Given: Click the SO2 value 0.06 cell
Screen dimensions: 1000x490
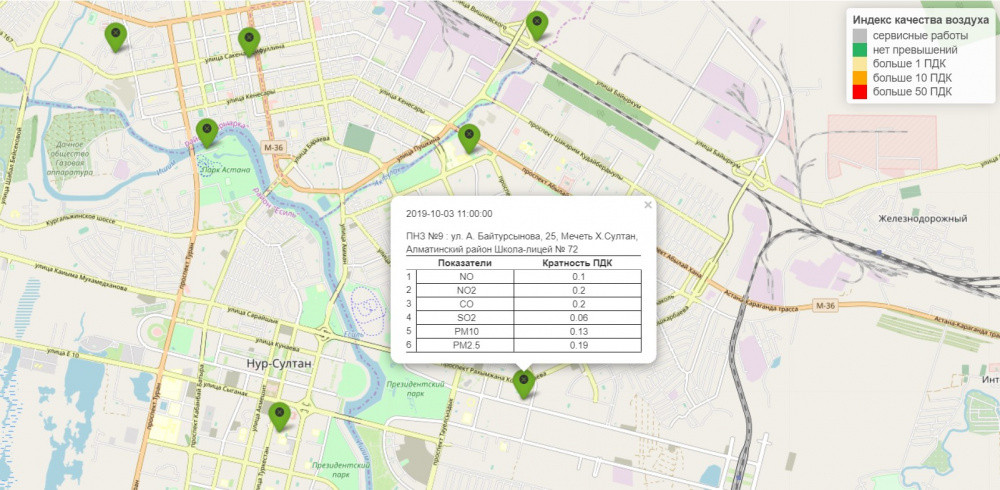Looking at the screenshot, I should coord(577,318).
